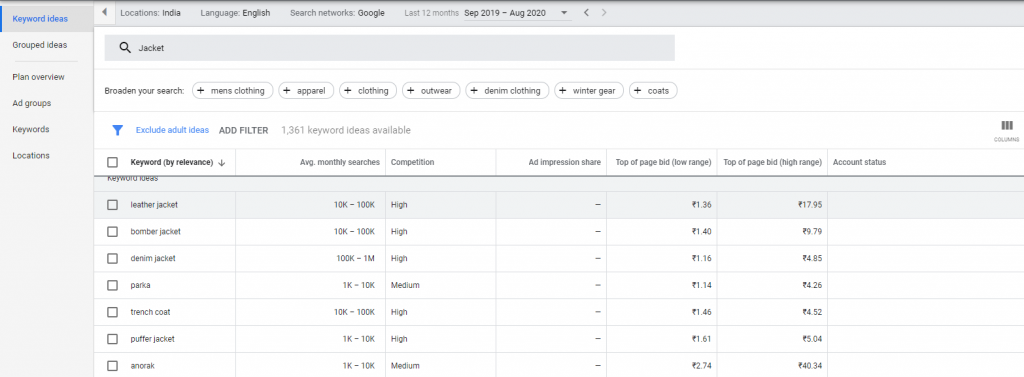This screenshot has width=1024, height=377.
Task: Sort by the Keyword relevance down arrow
Action: (222, 163)
